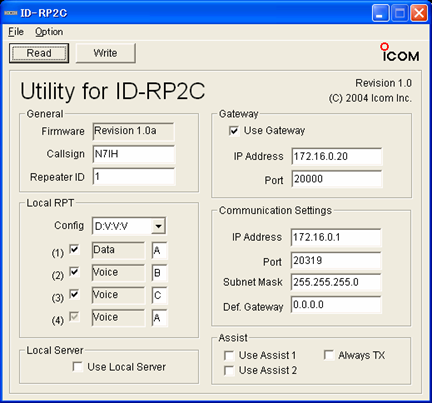
Task: Click the Read button
Action: [39, 53]
